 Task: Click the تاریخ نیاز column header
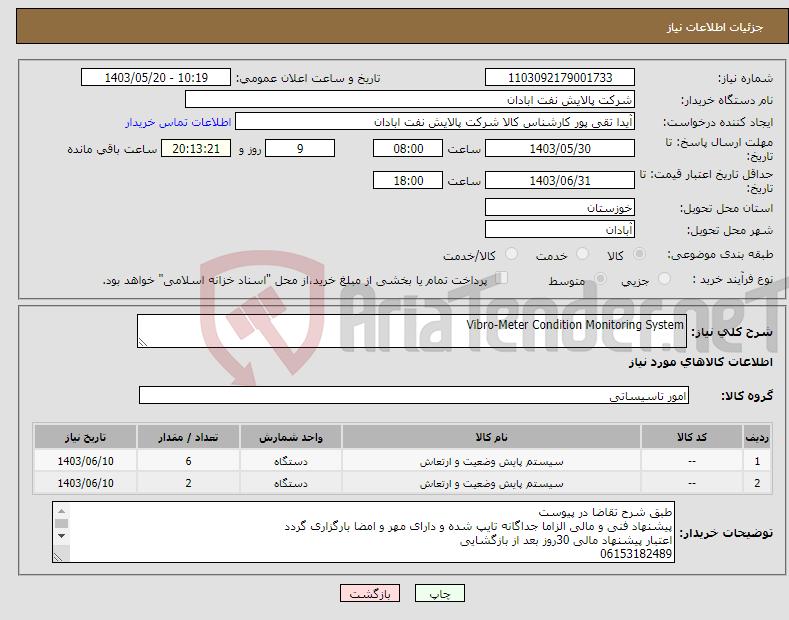coord(86,437)
